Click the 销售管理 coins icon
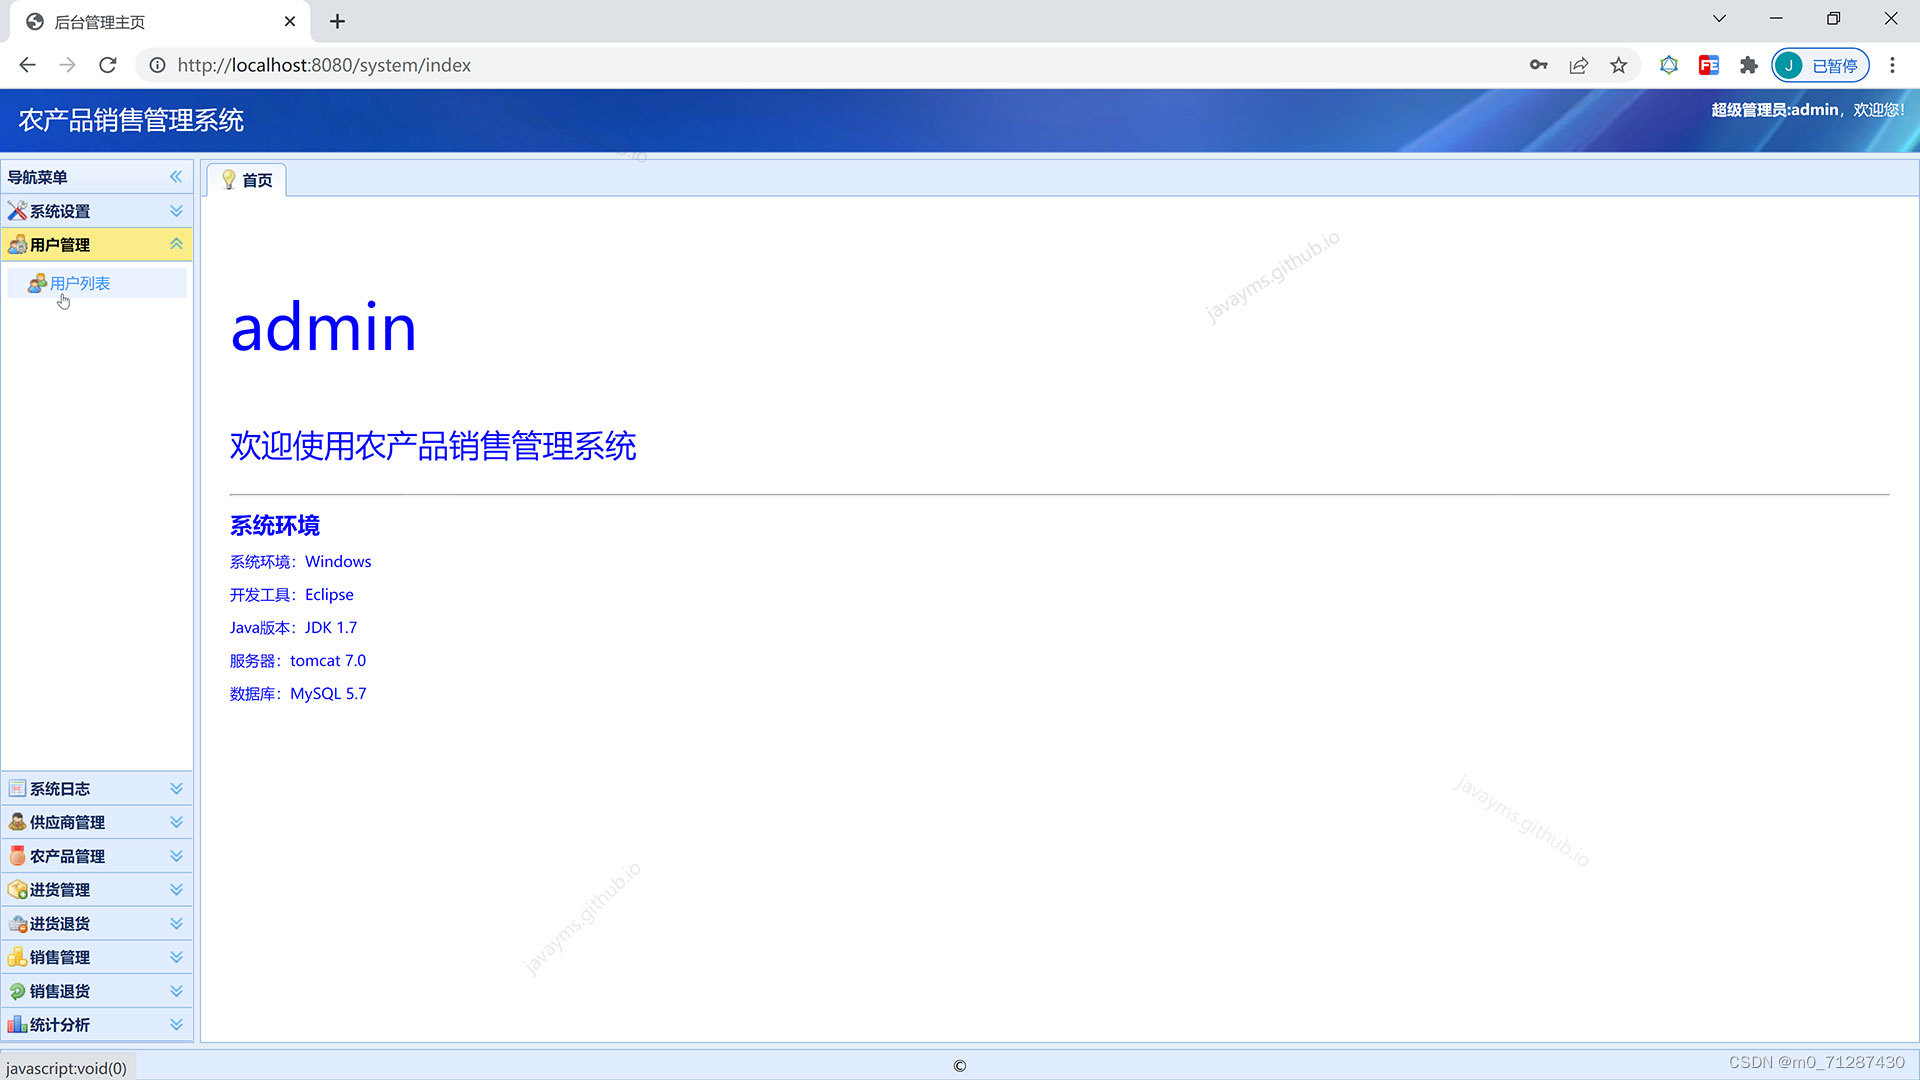1920x1080 pixels. [x=17, y=957]
